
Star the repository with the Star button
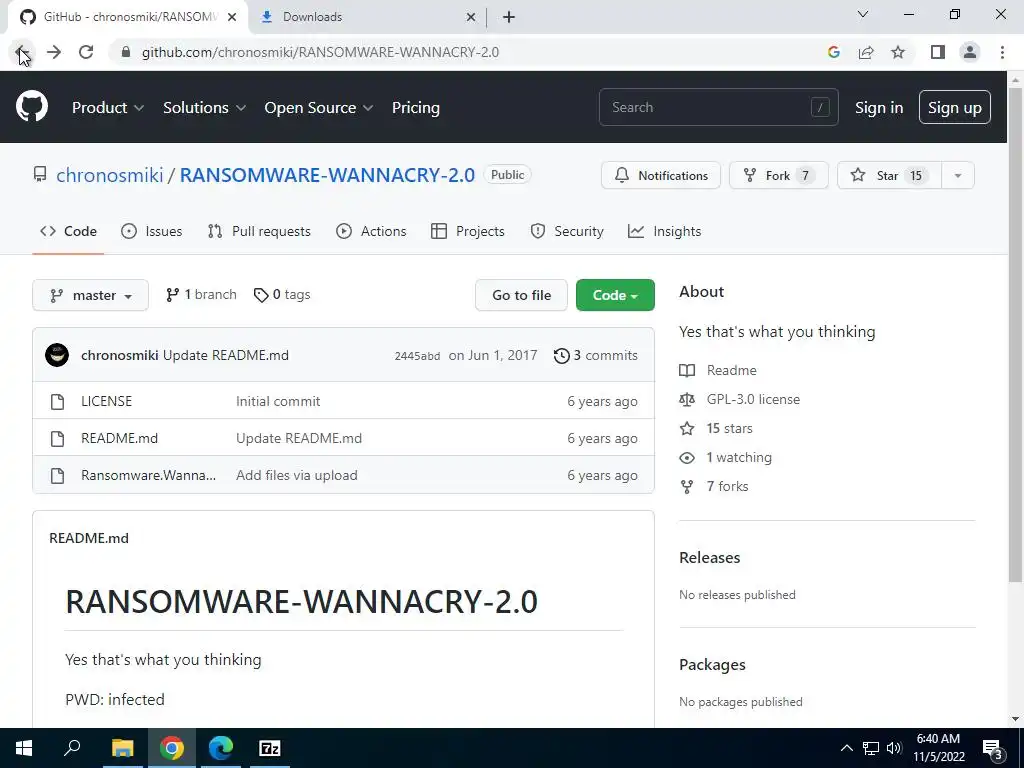(889, 176)
